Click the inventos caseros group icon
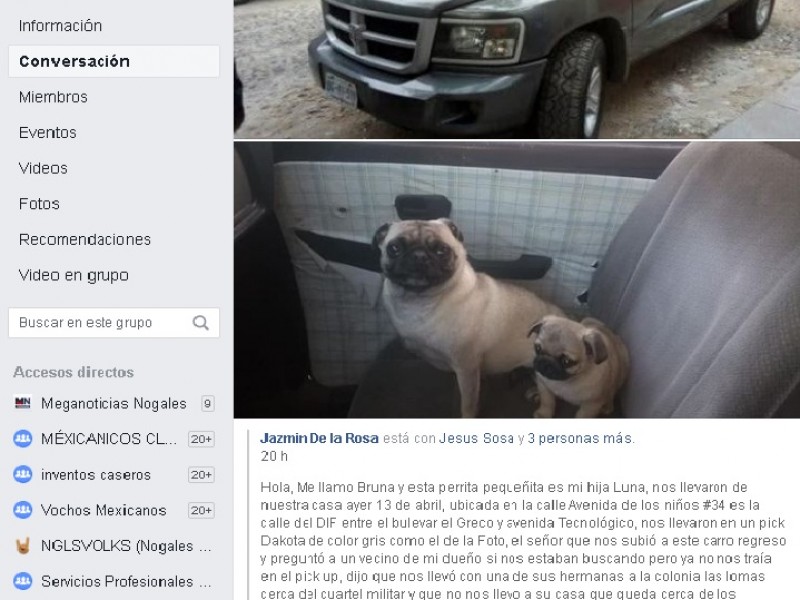Screen dimensions: 800x600 pyautogui.click(x=22, y=474)
